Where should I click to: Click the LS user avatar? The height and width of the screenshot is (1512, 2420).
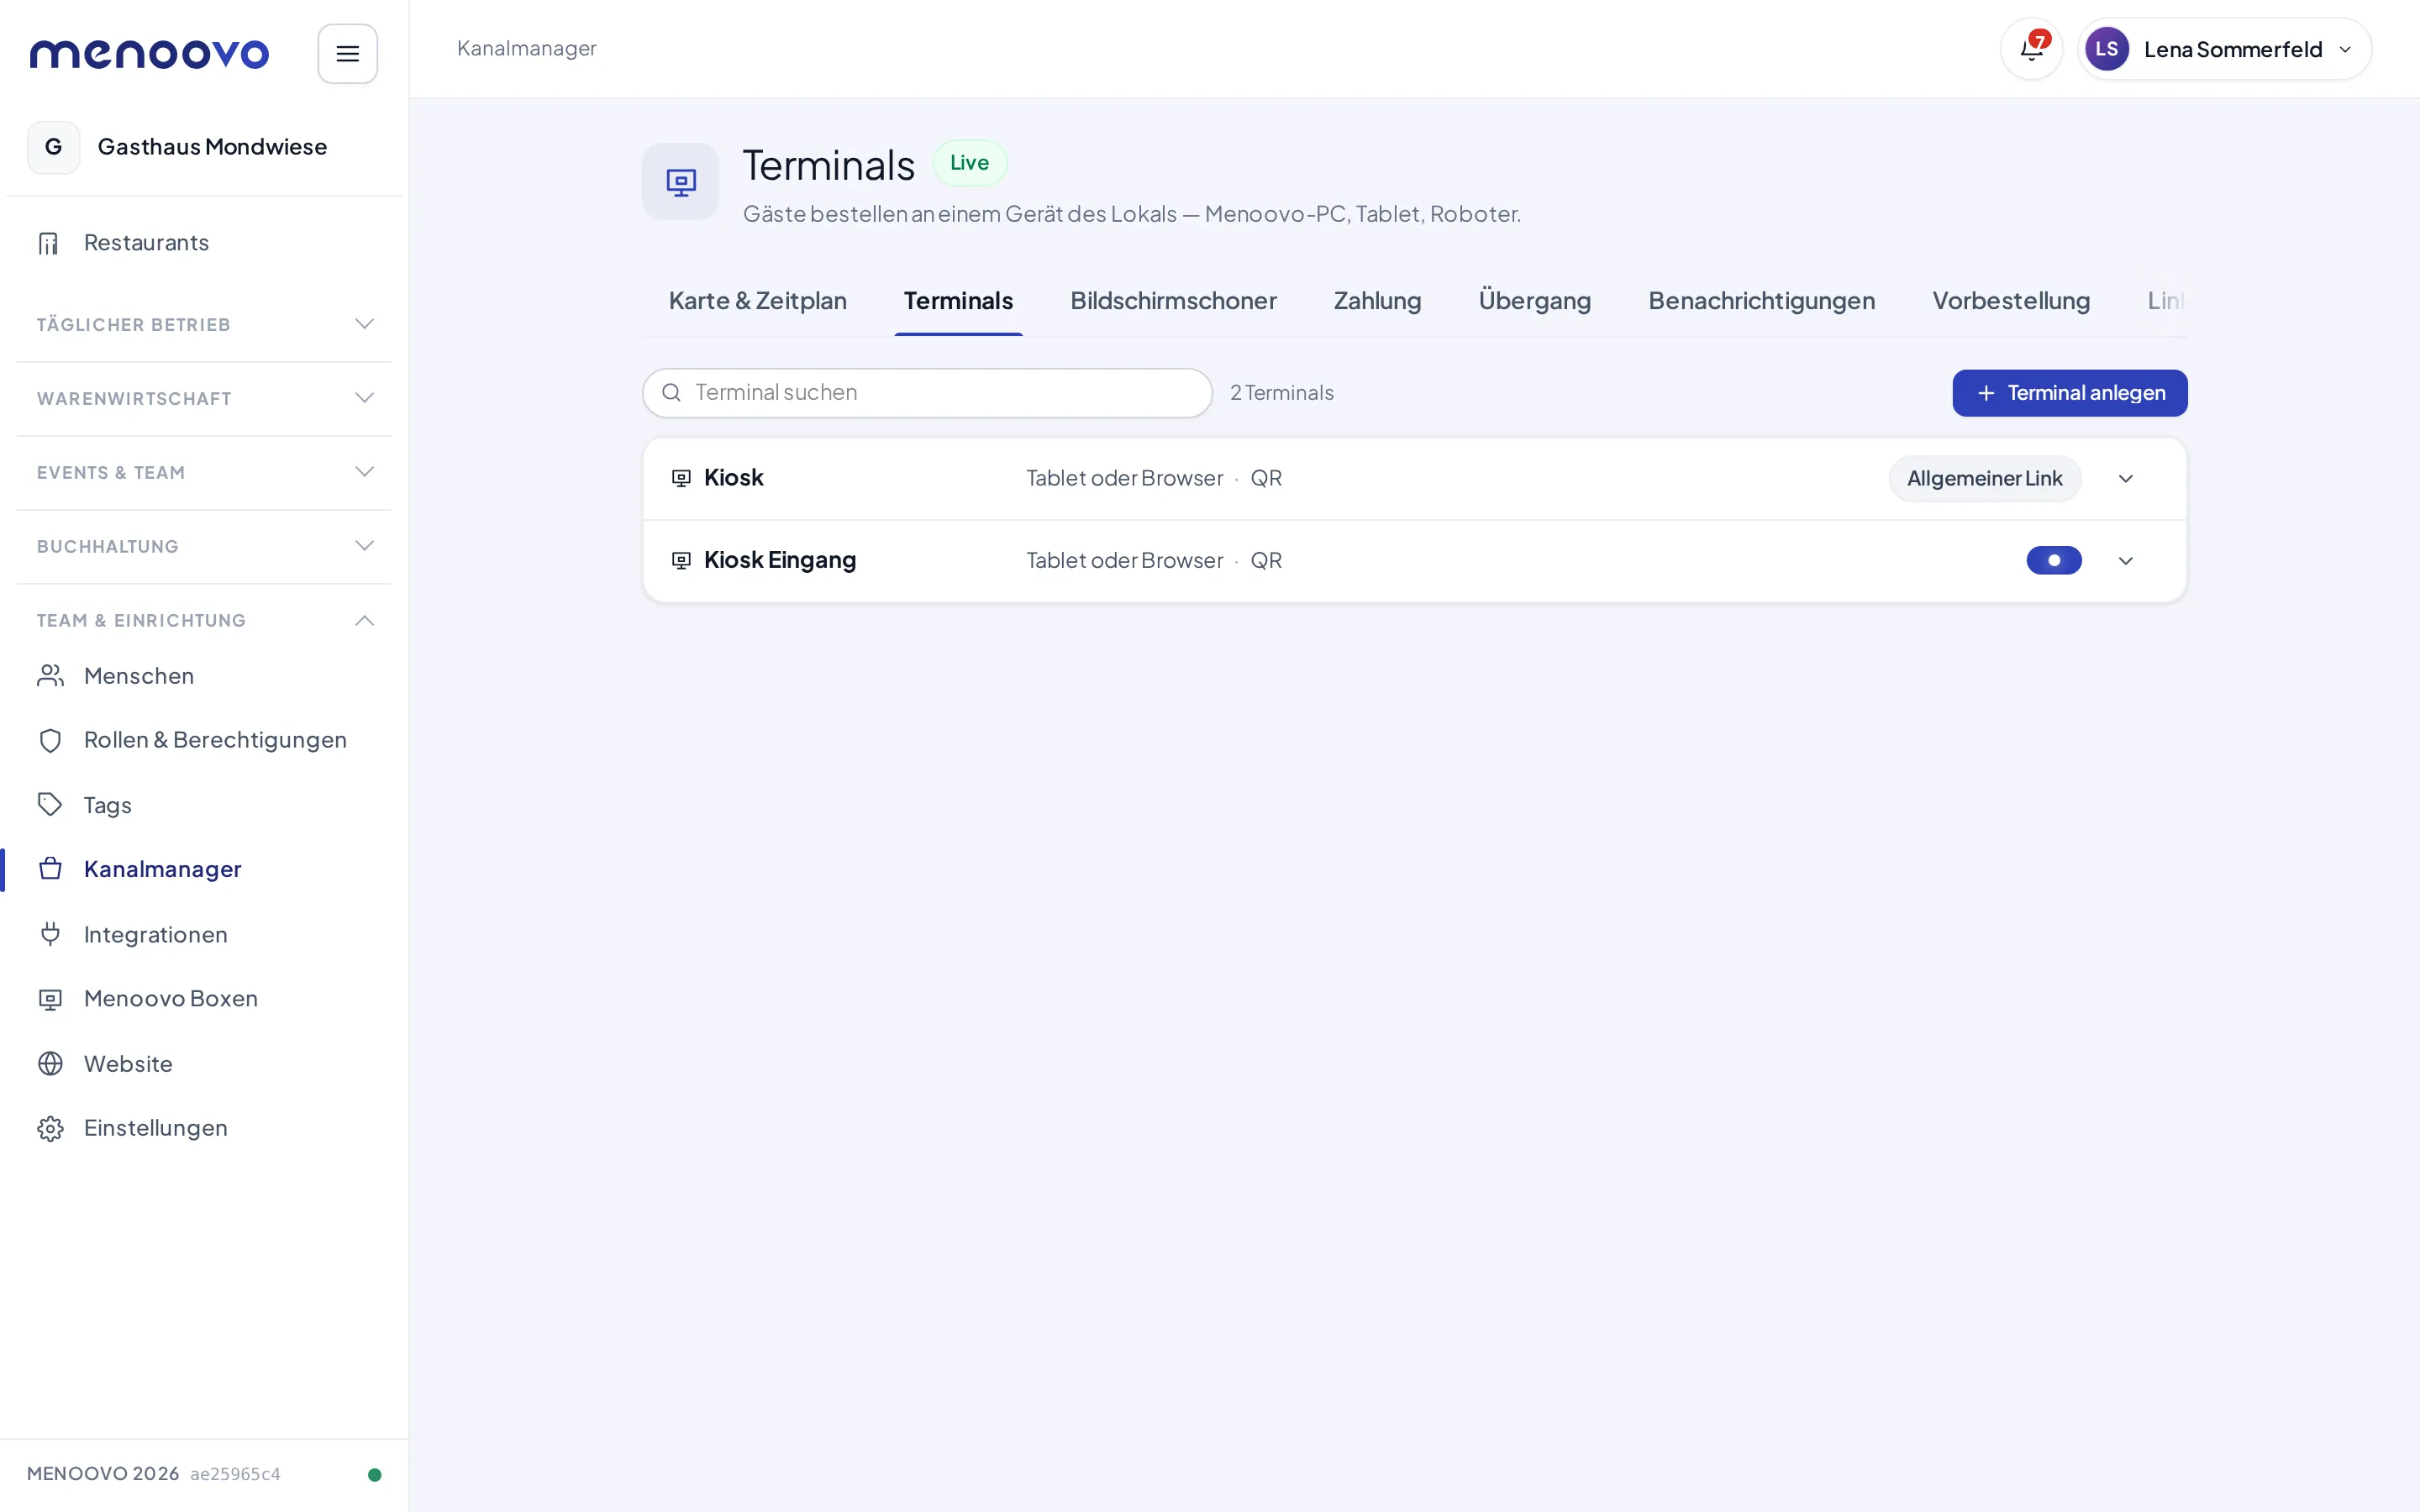[x=2106, y=49]
